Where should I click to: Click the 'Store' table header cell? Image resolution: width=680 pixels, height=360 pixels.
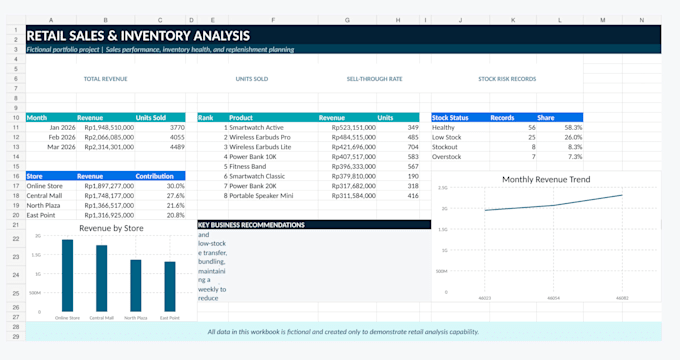point(51,176)
